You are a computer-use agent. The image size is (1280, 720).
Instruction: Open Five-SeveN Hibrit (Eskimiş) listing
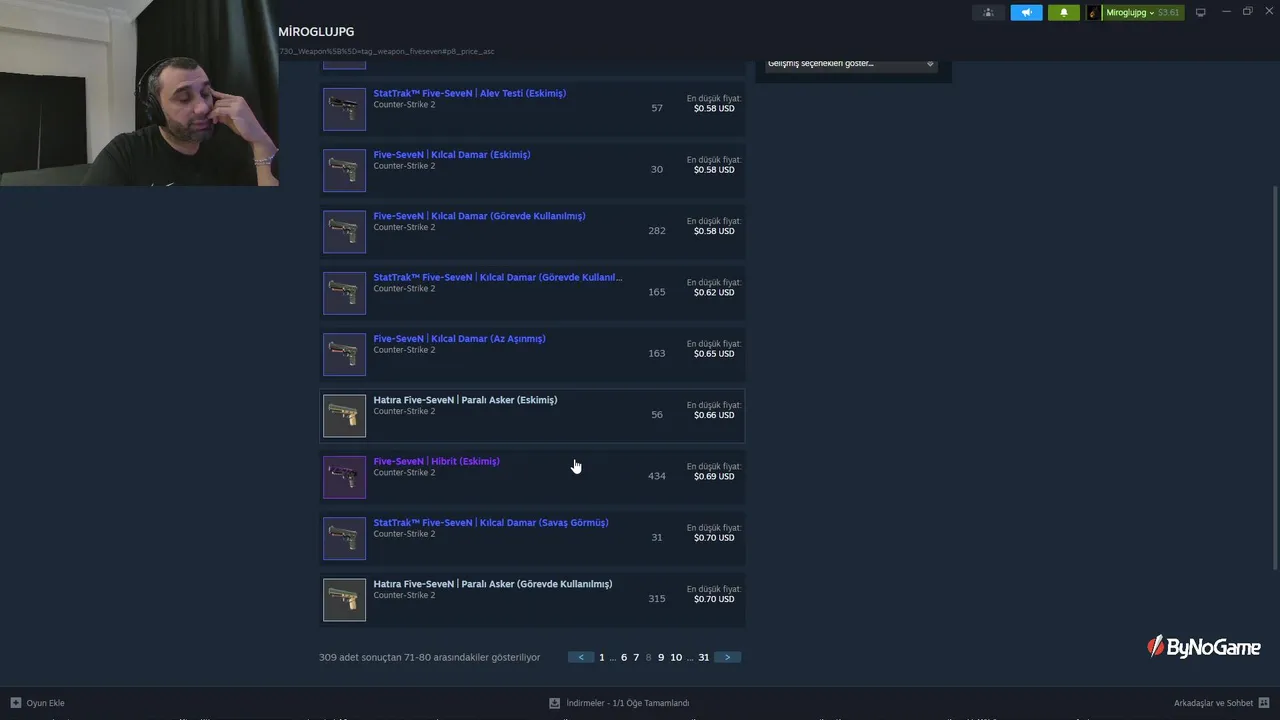(436, 461)
